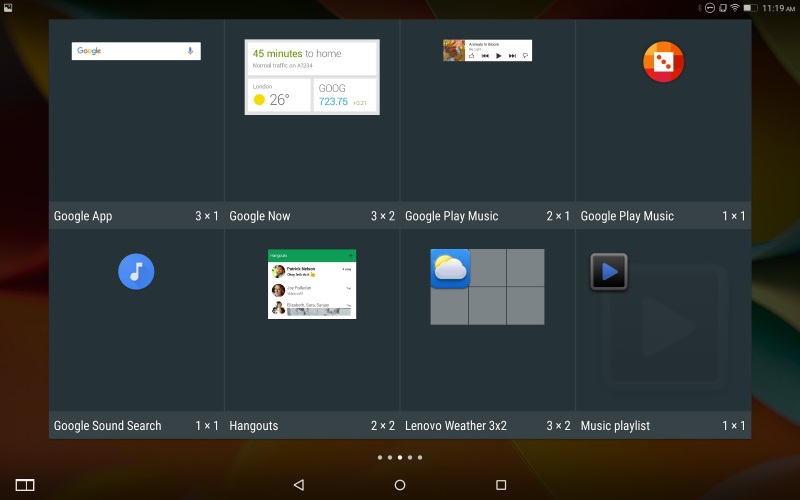Go to the fifth widget page dot

point(420,458)
